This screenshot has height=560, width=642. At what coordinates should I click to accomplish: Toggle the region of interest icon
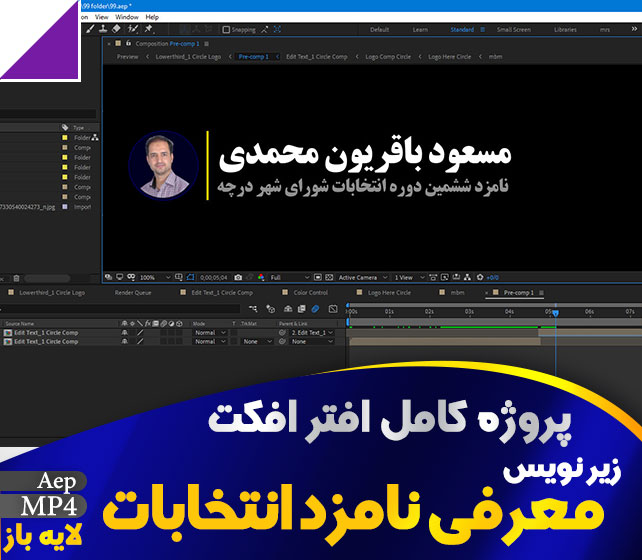[x=318, y=278]
